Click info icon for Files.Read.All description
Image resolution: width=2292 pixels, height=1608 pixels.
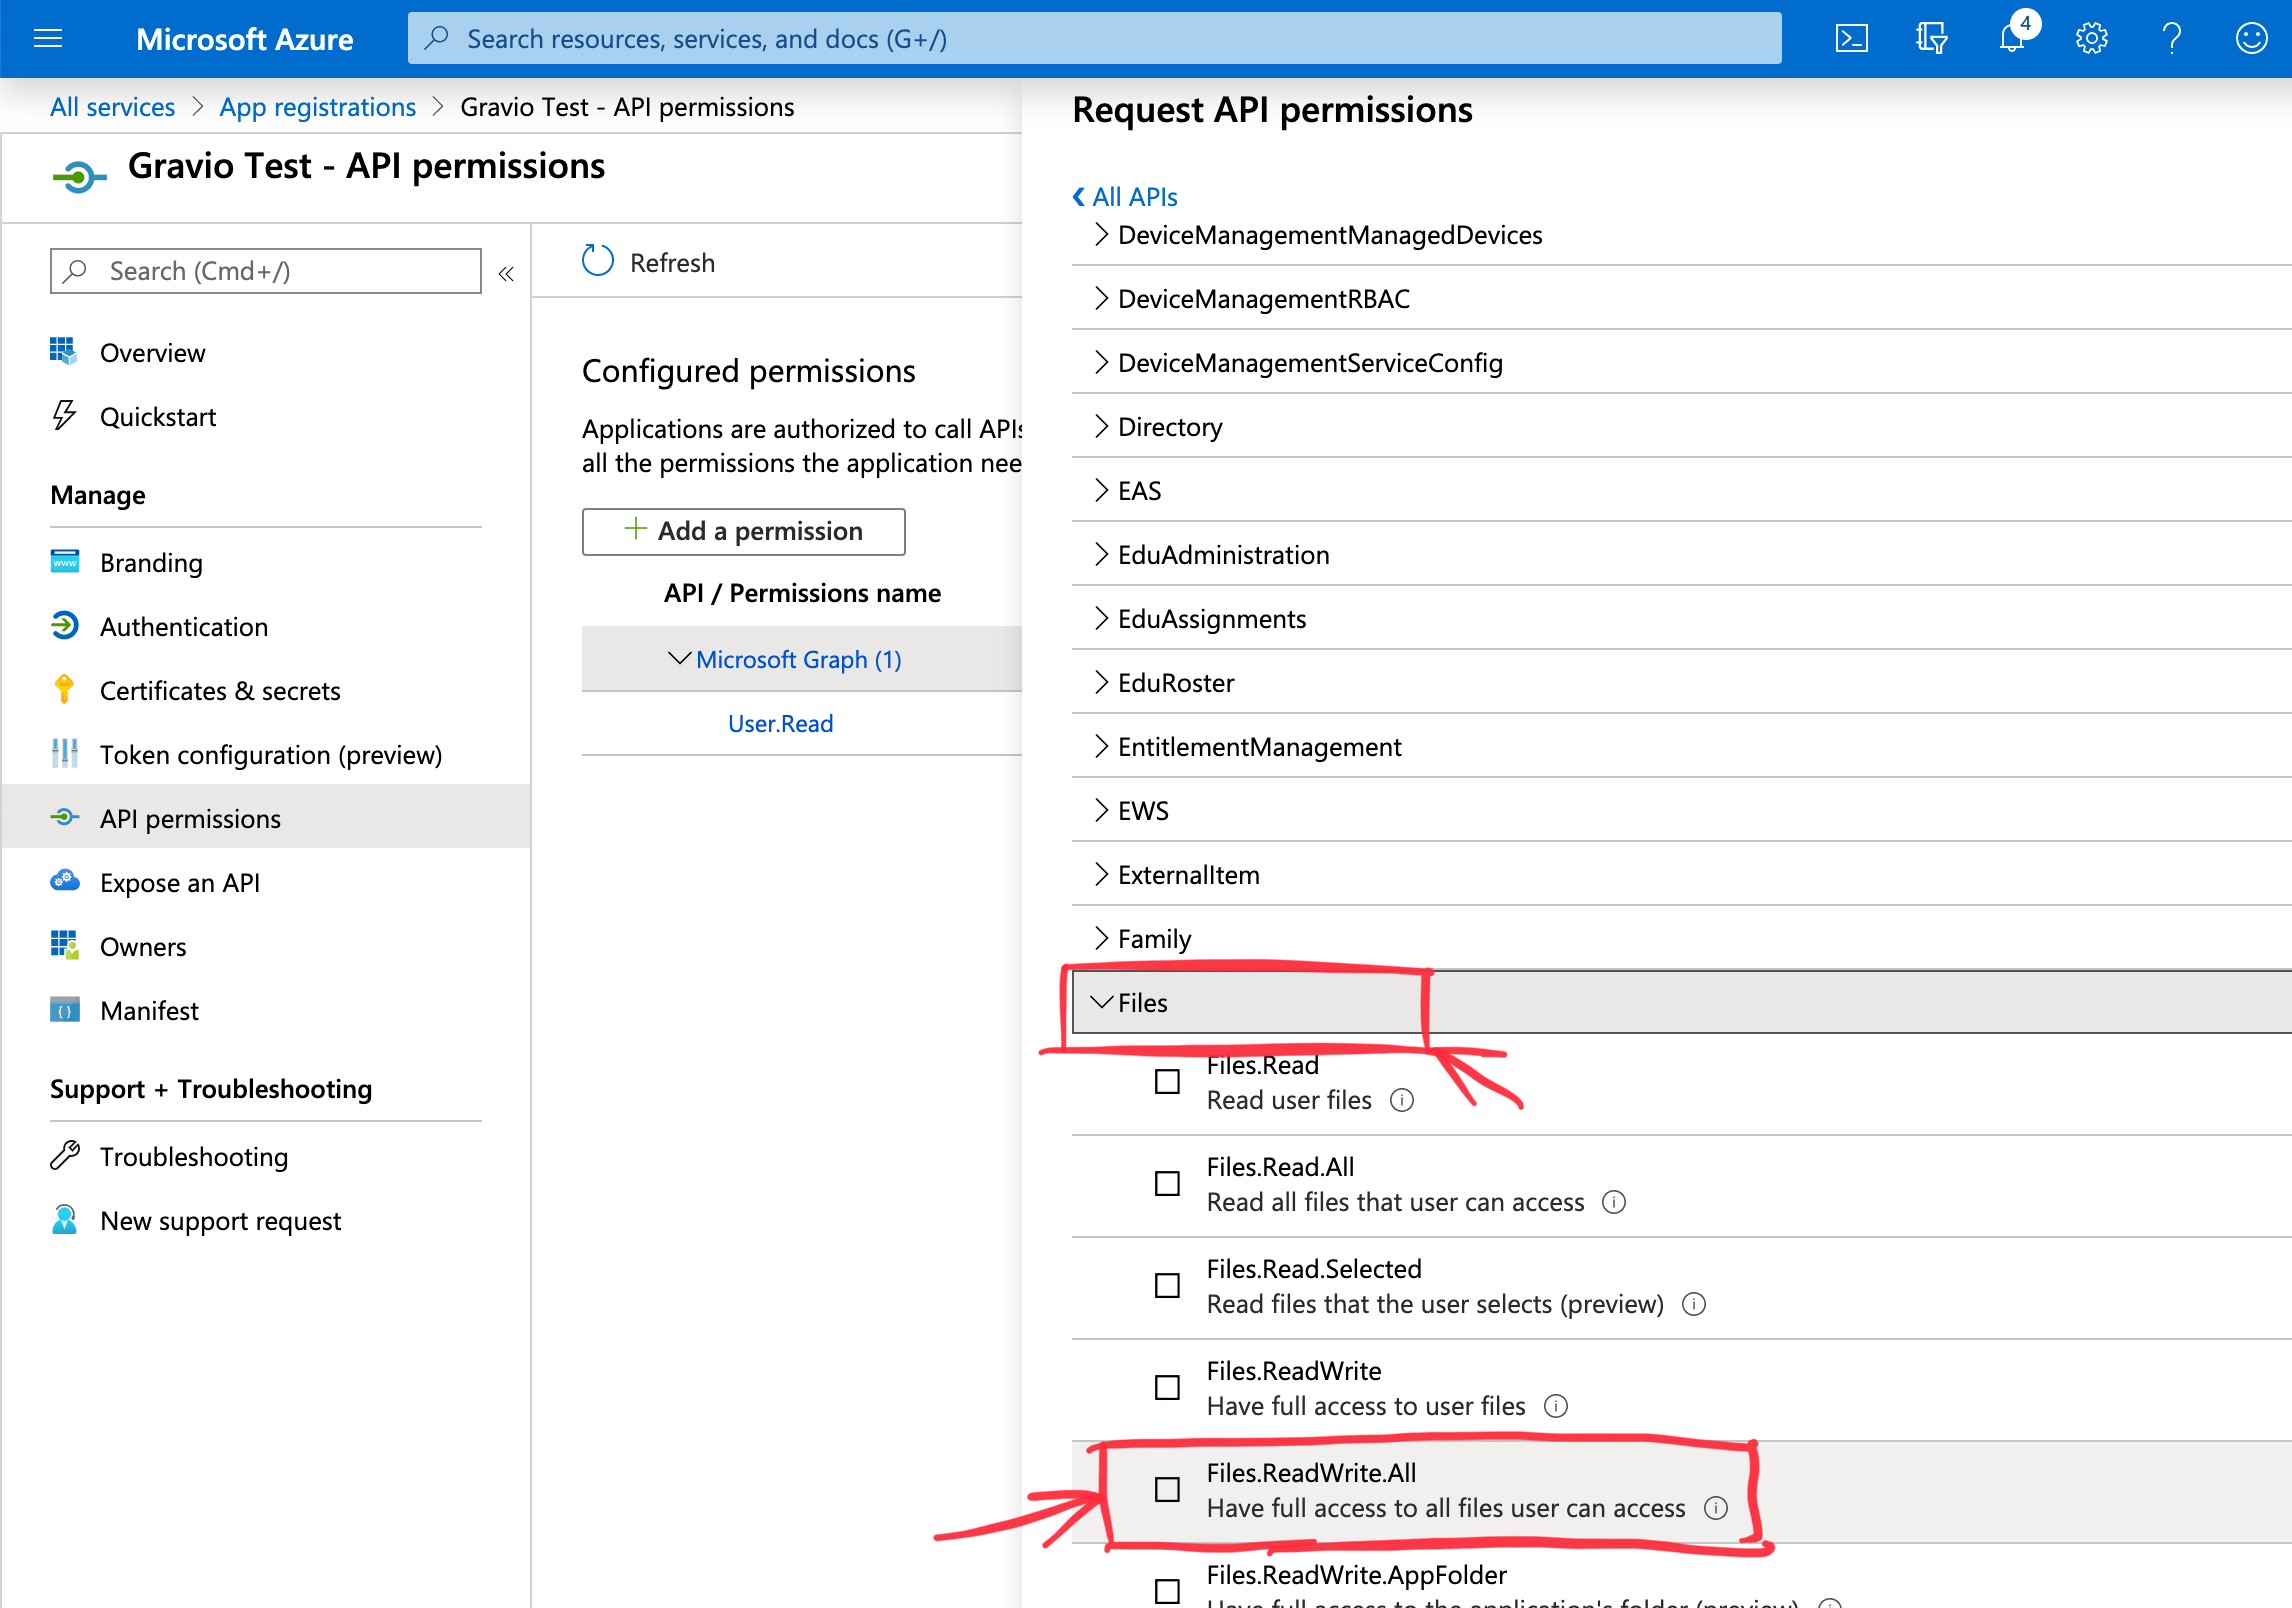pos(1614,1202)
